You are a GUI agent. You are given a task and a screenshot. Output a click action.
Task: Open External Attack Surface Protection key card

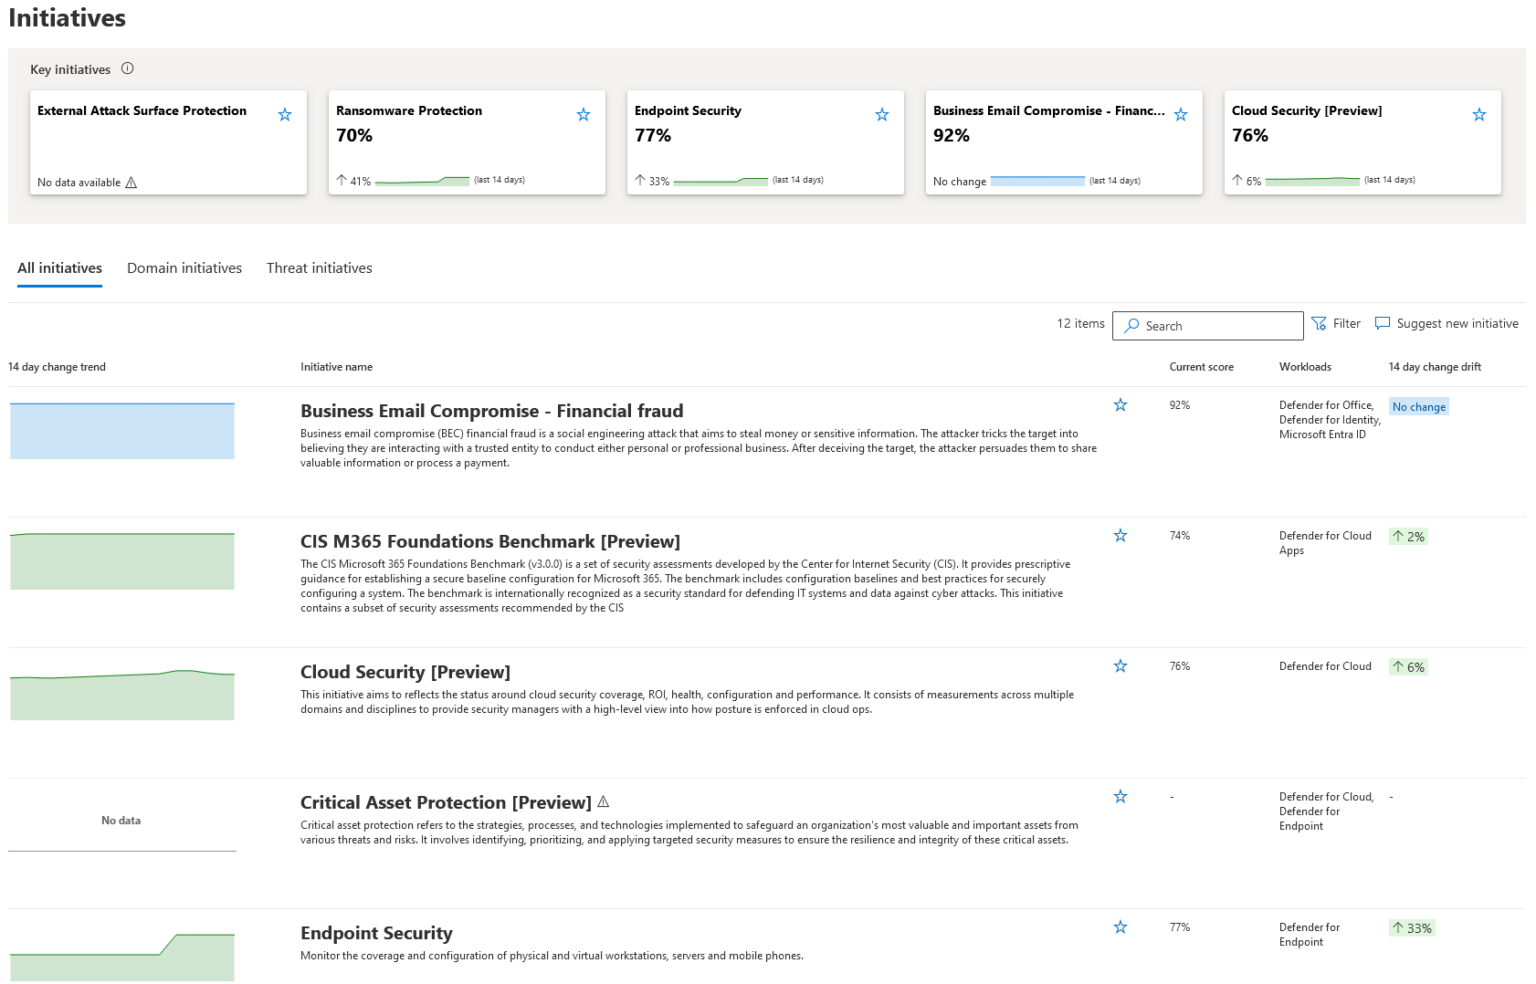click(x=168, y=142)
